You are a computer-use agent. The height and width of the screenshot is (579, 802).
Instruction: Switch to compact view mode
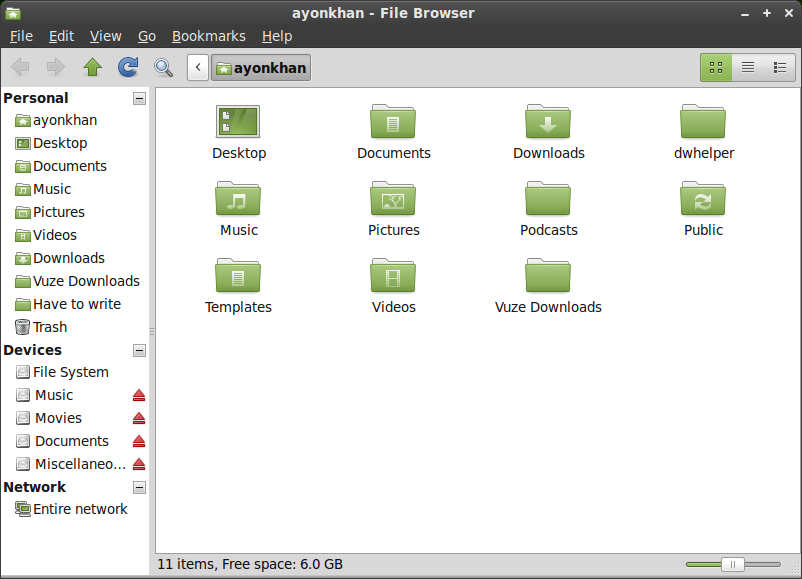[x=779, y=68]
